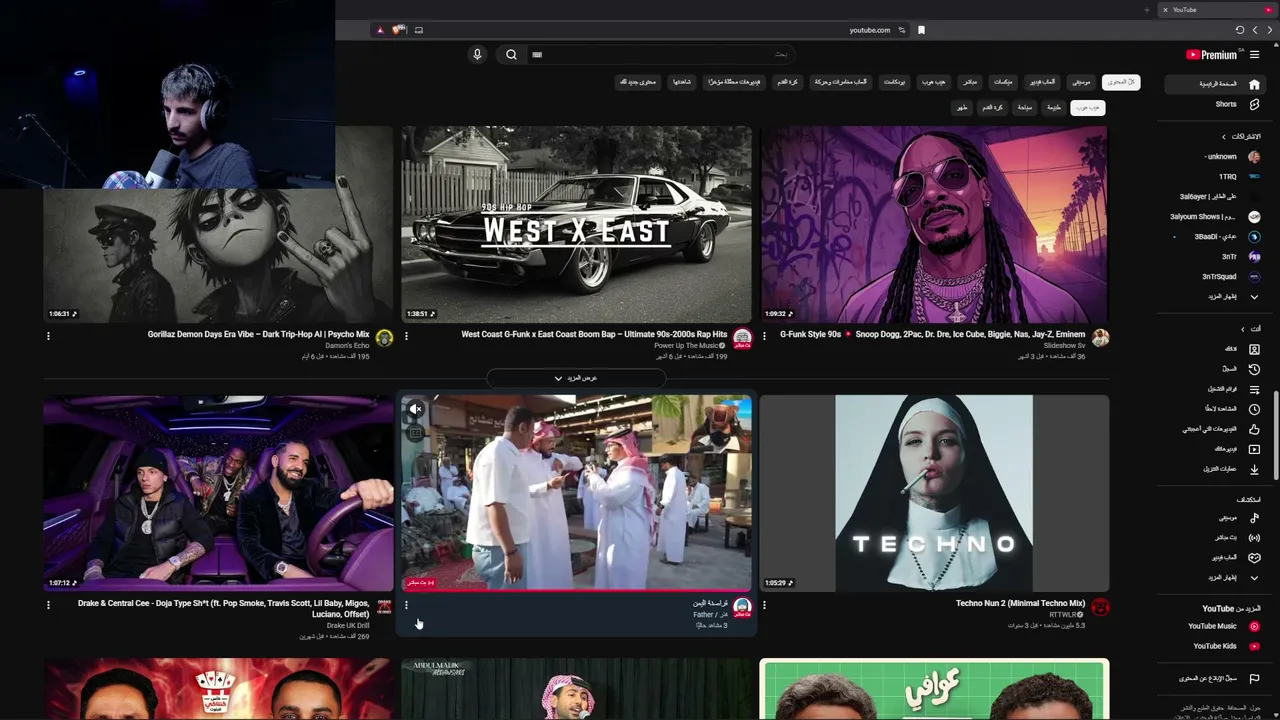
Task: Open the WEST X EAST video thumbnail
Action: pyautogui.click(x=576, y=225)
